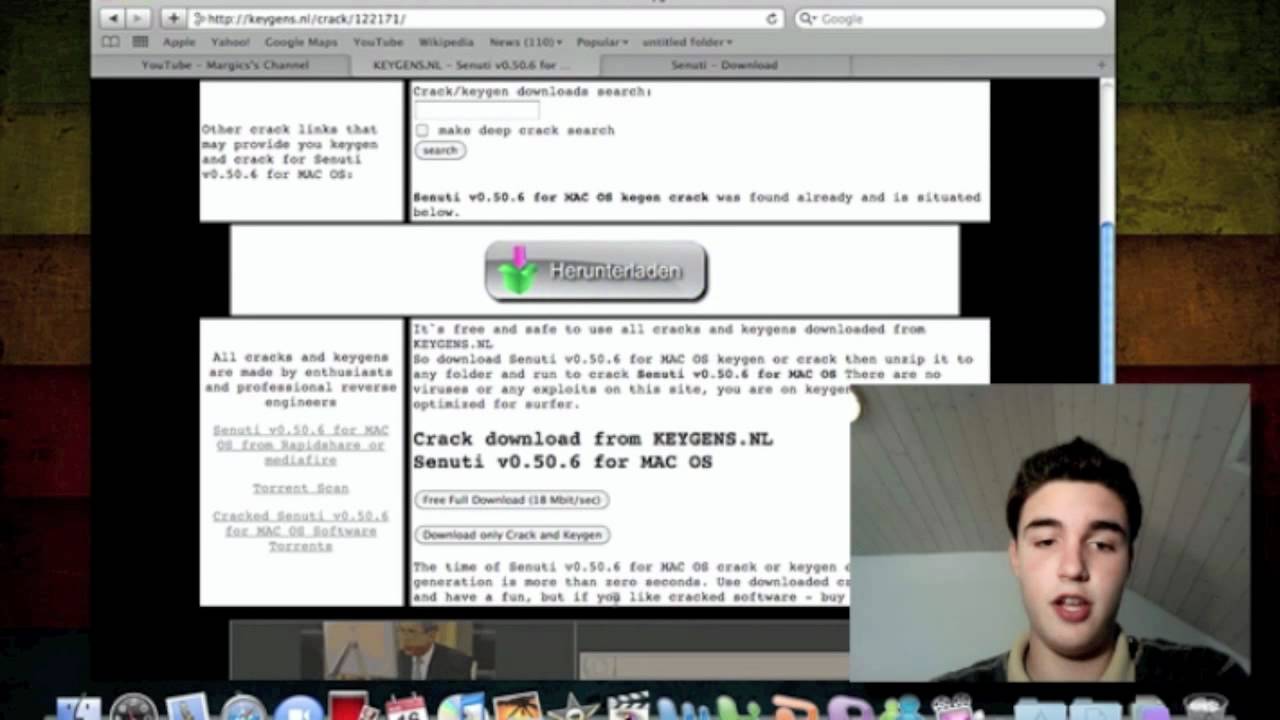This screenshot has width=1280, height=720.
Task: Open the Apple bookmark
Action: pos(179,42)
